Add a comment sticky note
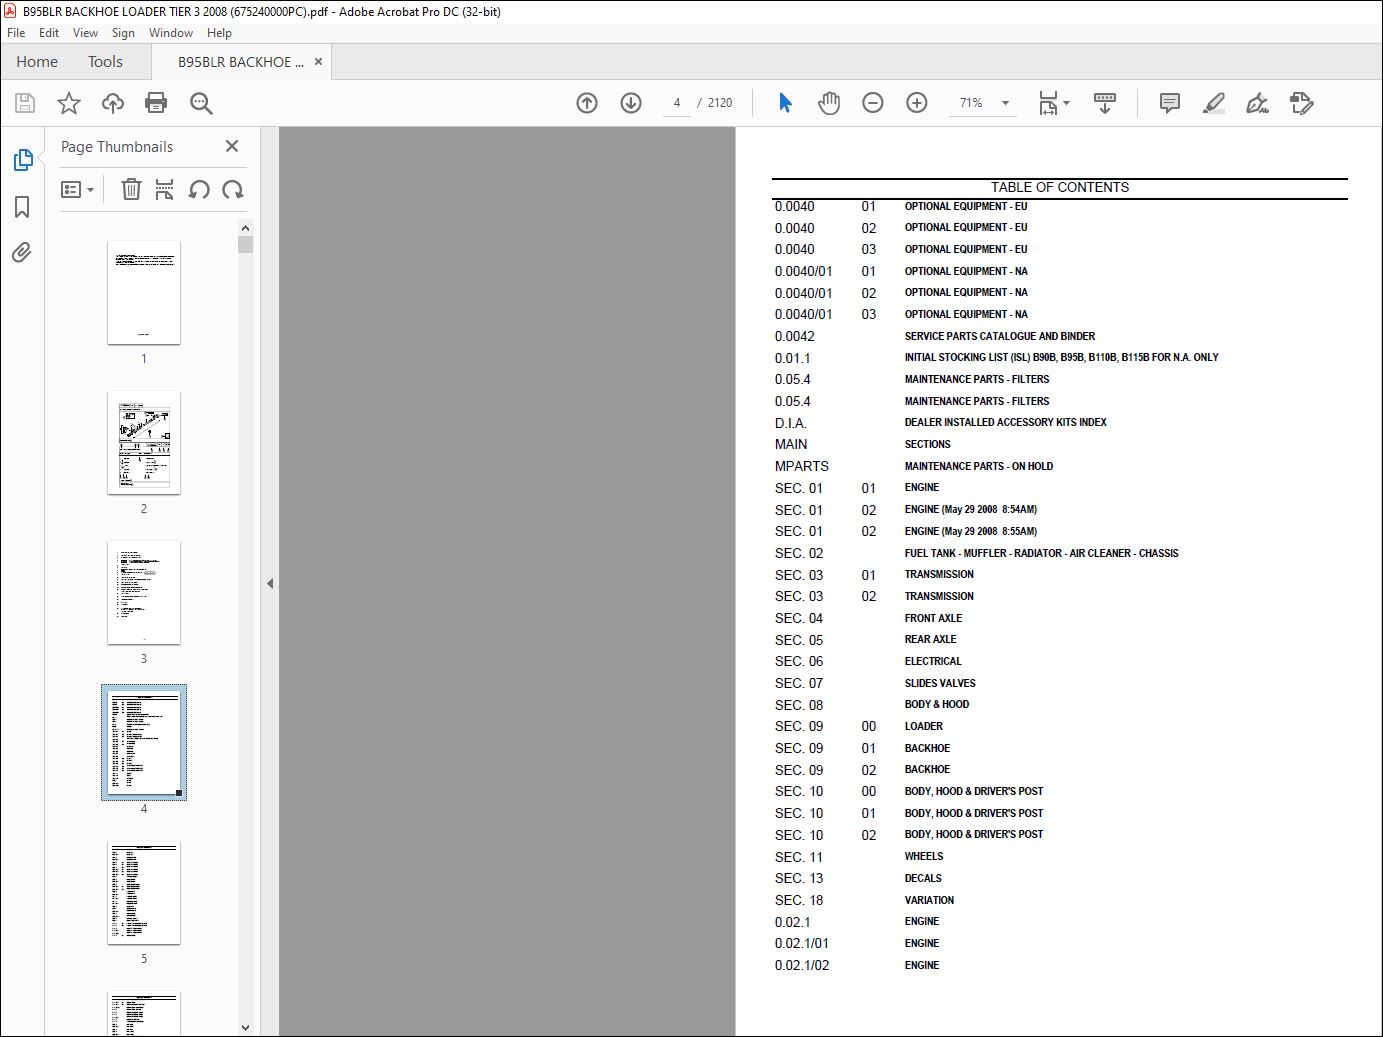Screen dimensions: 1383x1037 (x=1169, y=103)
